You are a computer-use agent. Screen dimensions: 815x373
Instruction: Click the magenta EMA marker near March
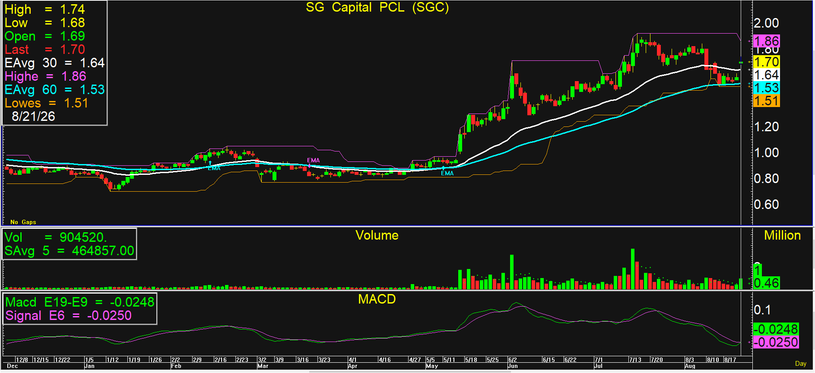313,160
